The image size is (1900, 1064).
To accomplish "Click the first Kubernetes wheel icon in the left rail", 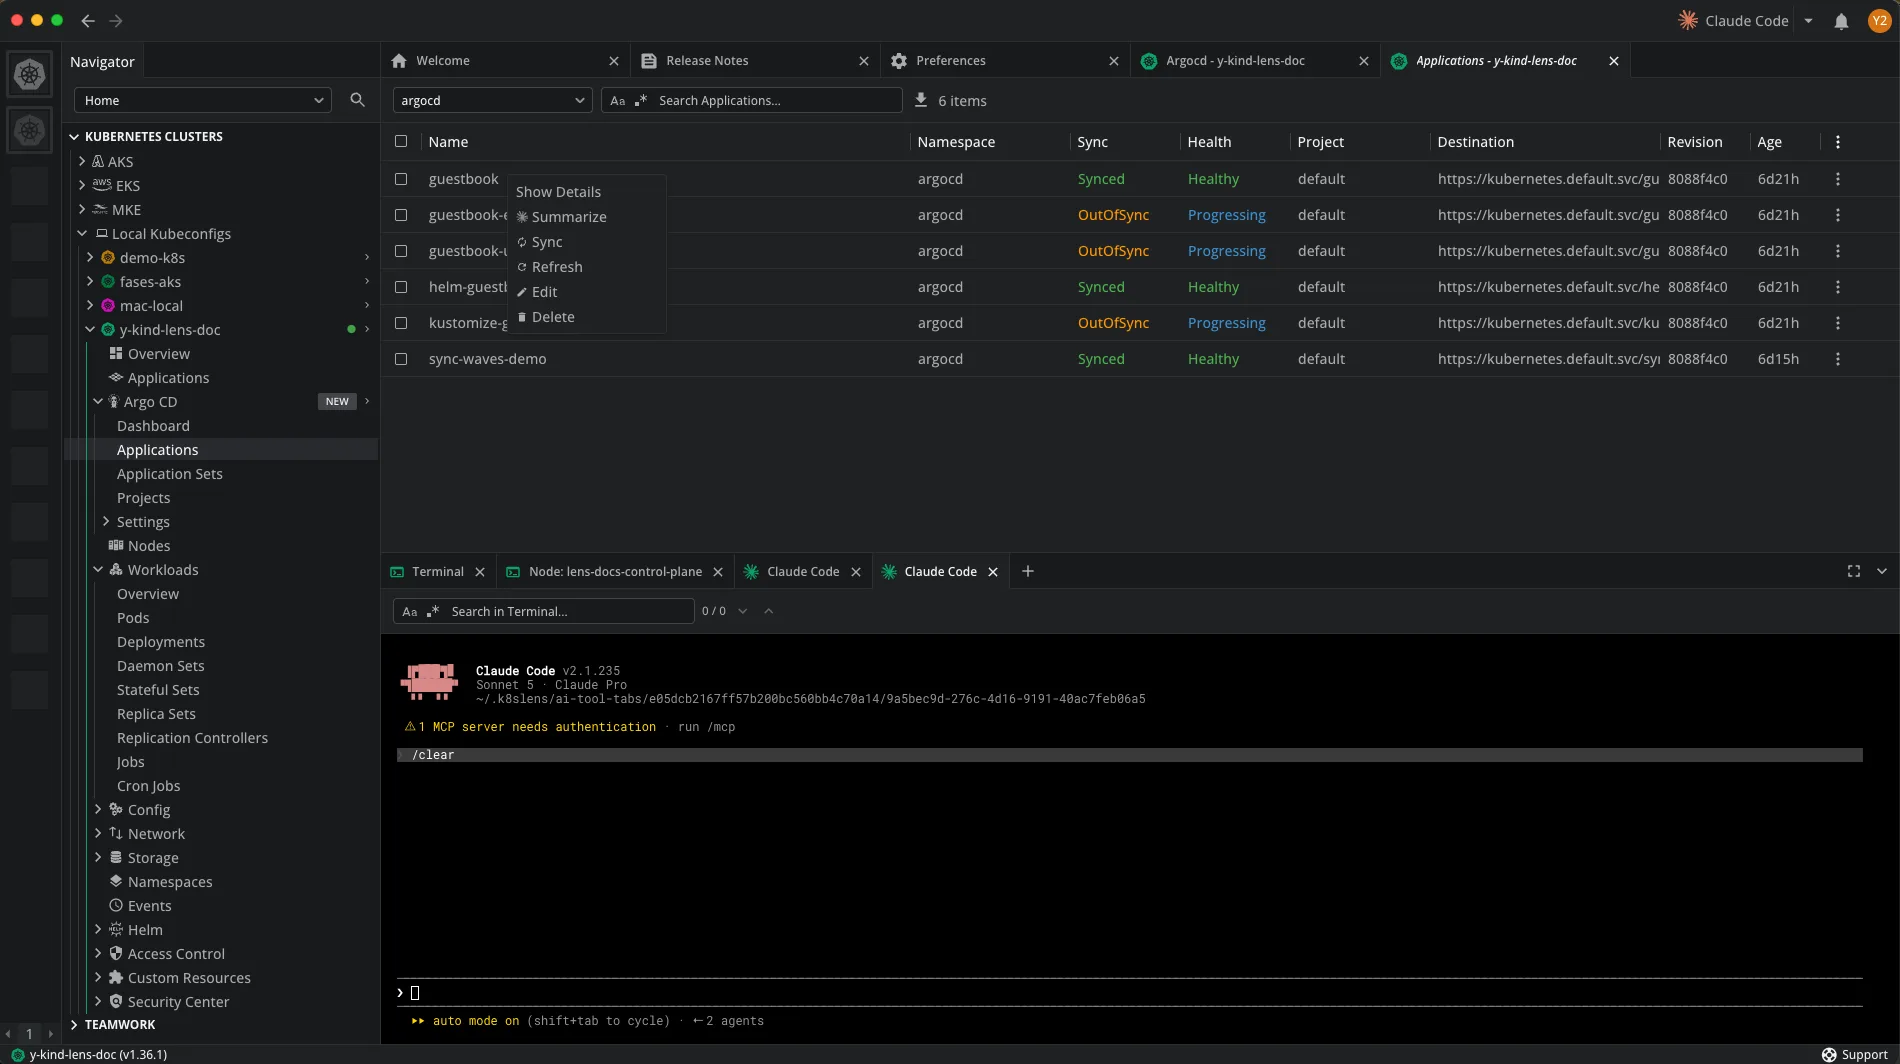I will [30, 74].
